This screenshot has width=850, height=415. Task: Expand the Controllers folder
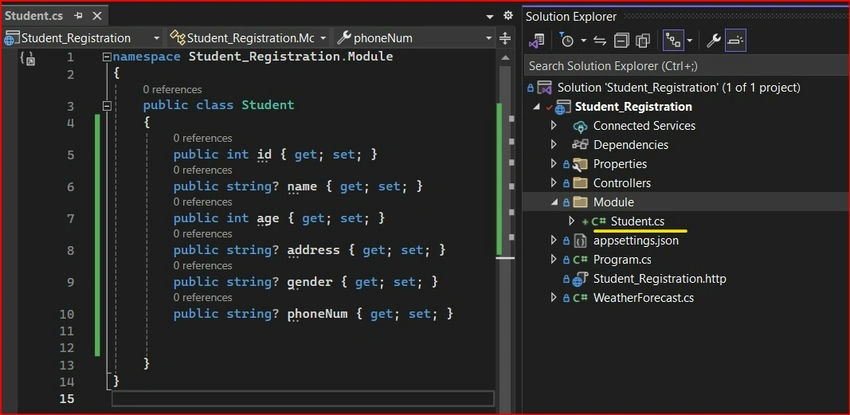[553, 183]
